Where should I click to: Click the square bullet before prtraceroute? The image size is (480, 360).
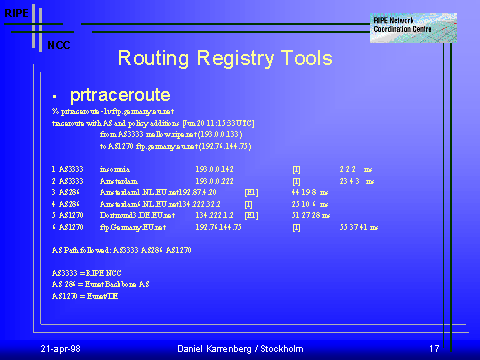55,97
